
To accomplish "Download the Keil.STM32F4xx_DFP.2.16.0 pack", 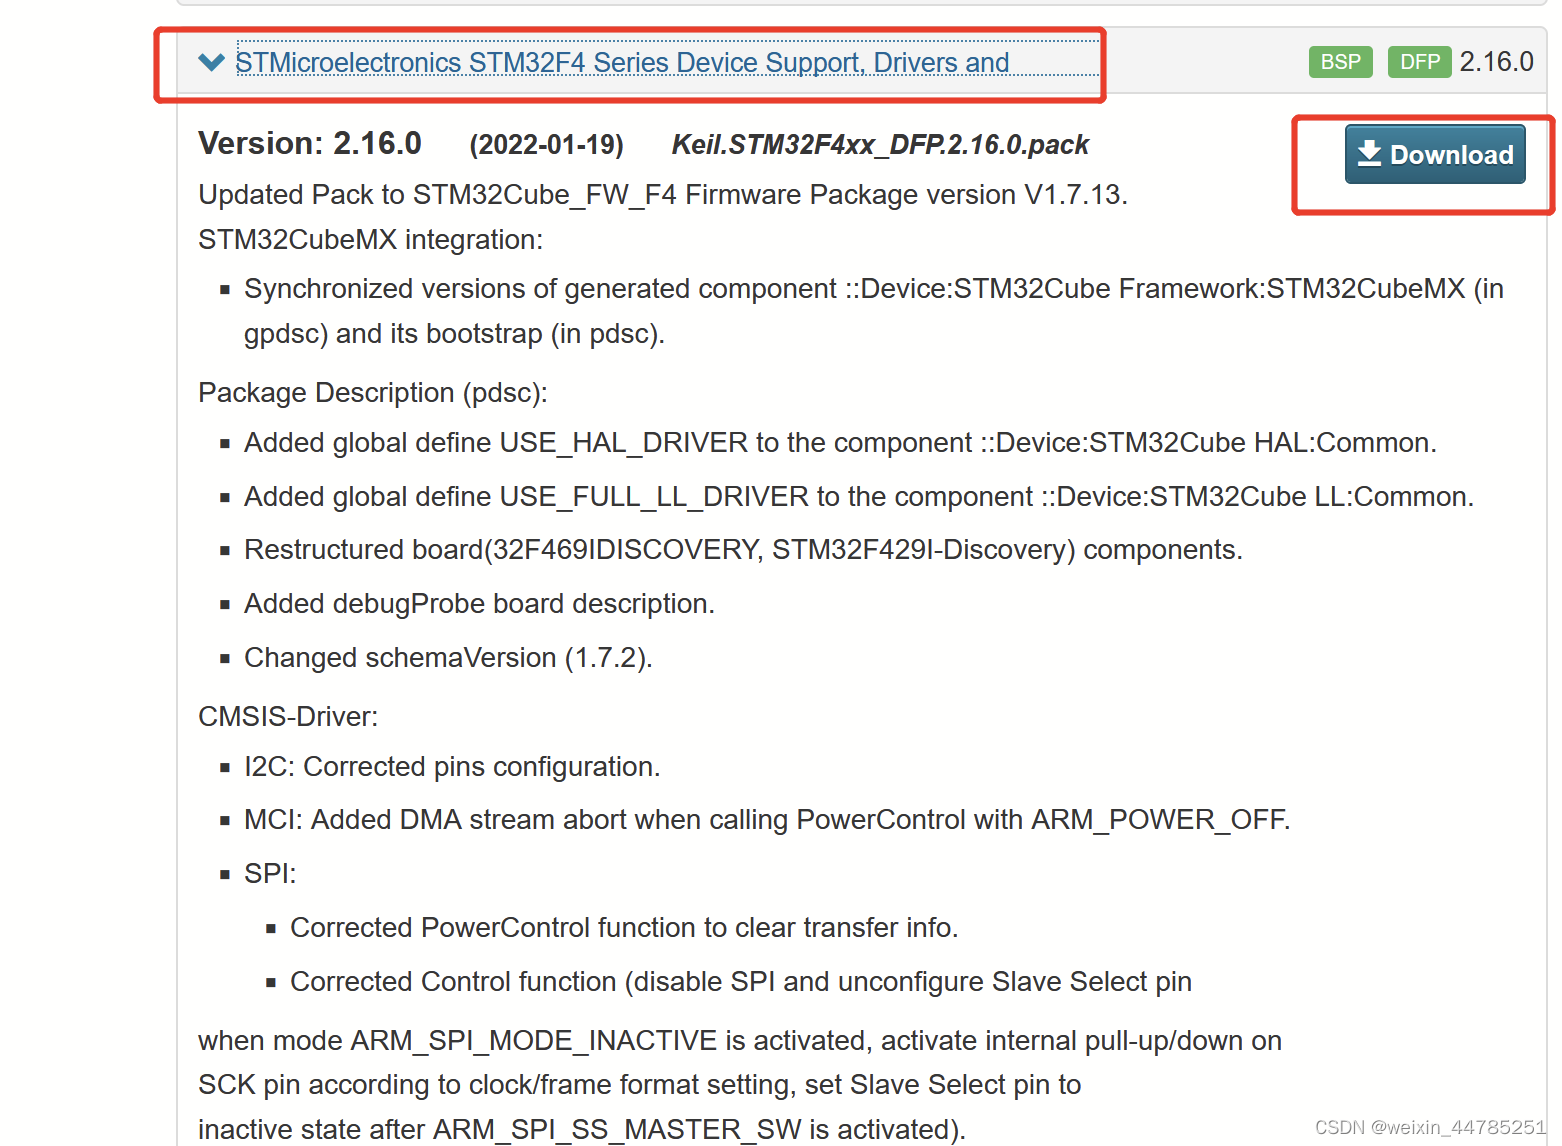I will 1435,154.
